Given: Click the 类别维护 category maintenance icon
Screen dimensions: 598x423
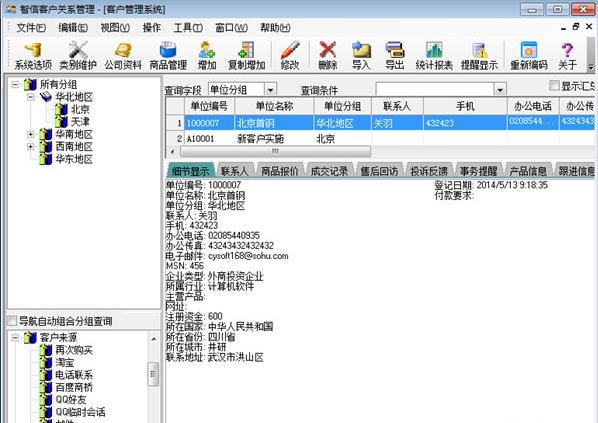Looking at the screenshot, I should [78, 56].
